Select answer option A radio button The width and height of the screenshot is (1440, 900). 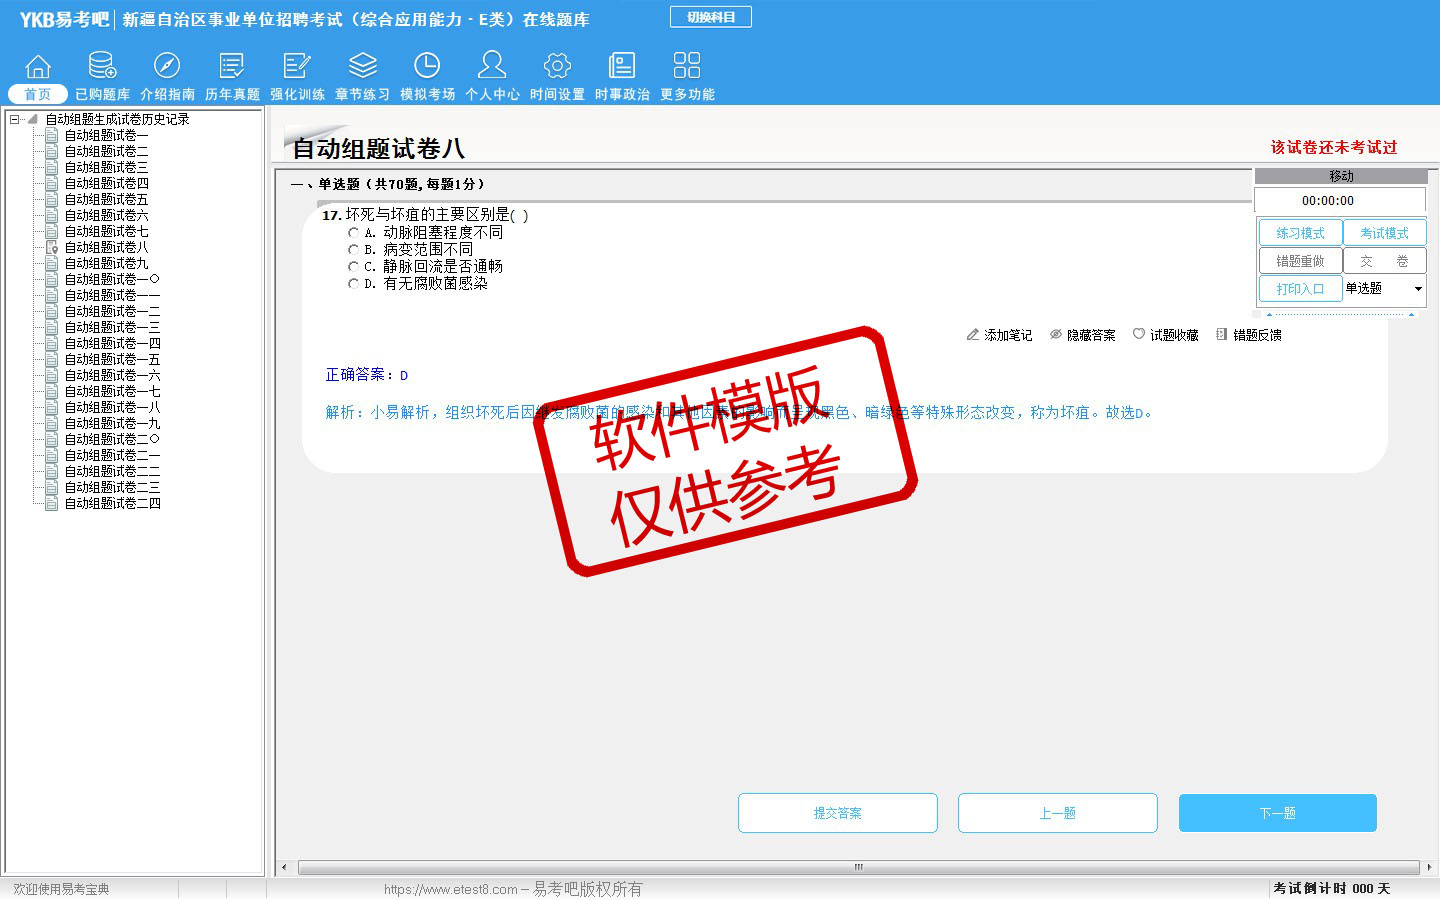(353, 233)
